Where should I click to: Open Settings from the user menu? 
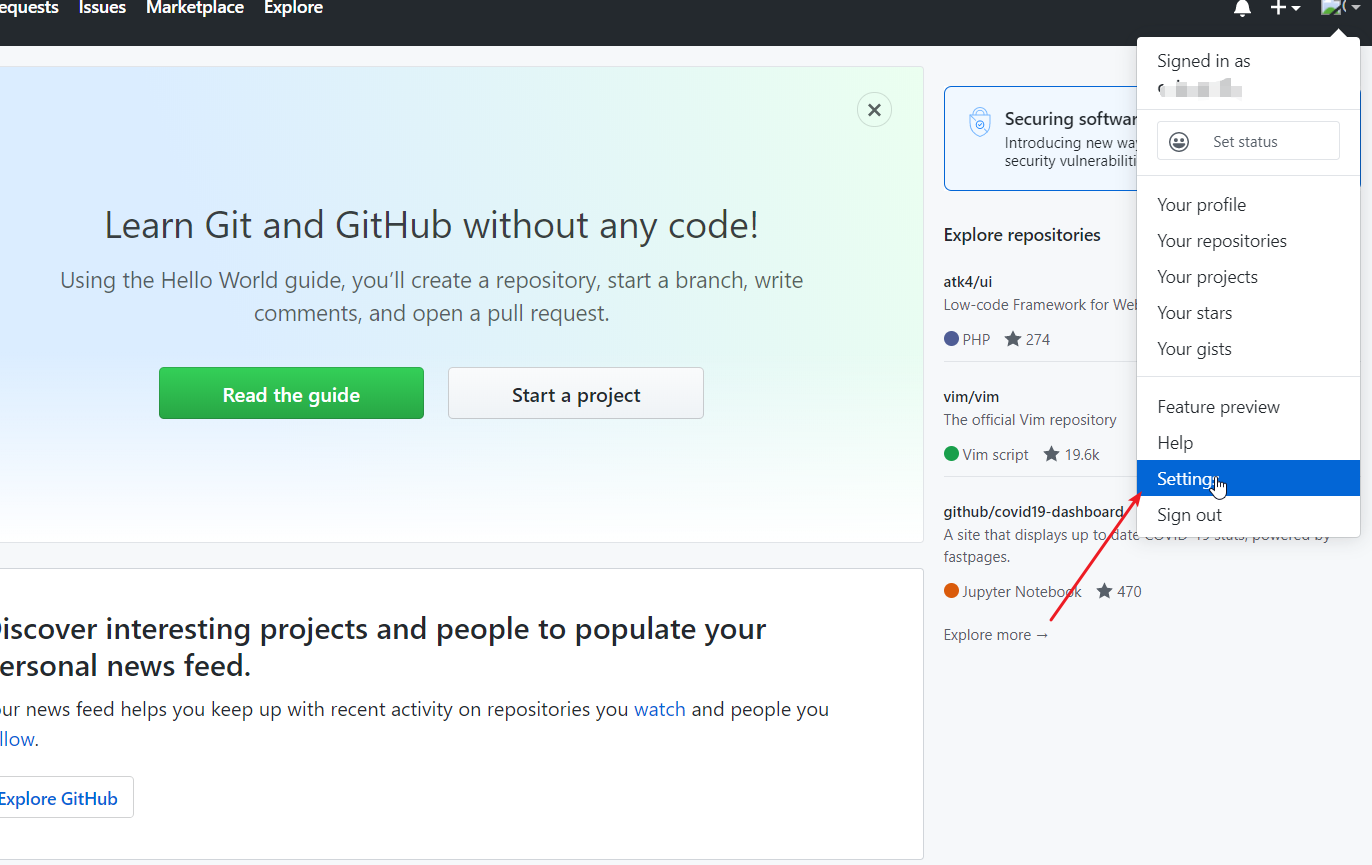1248,479
